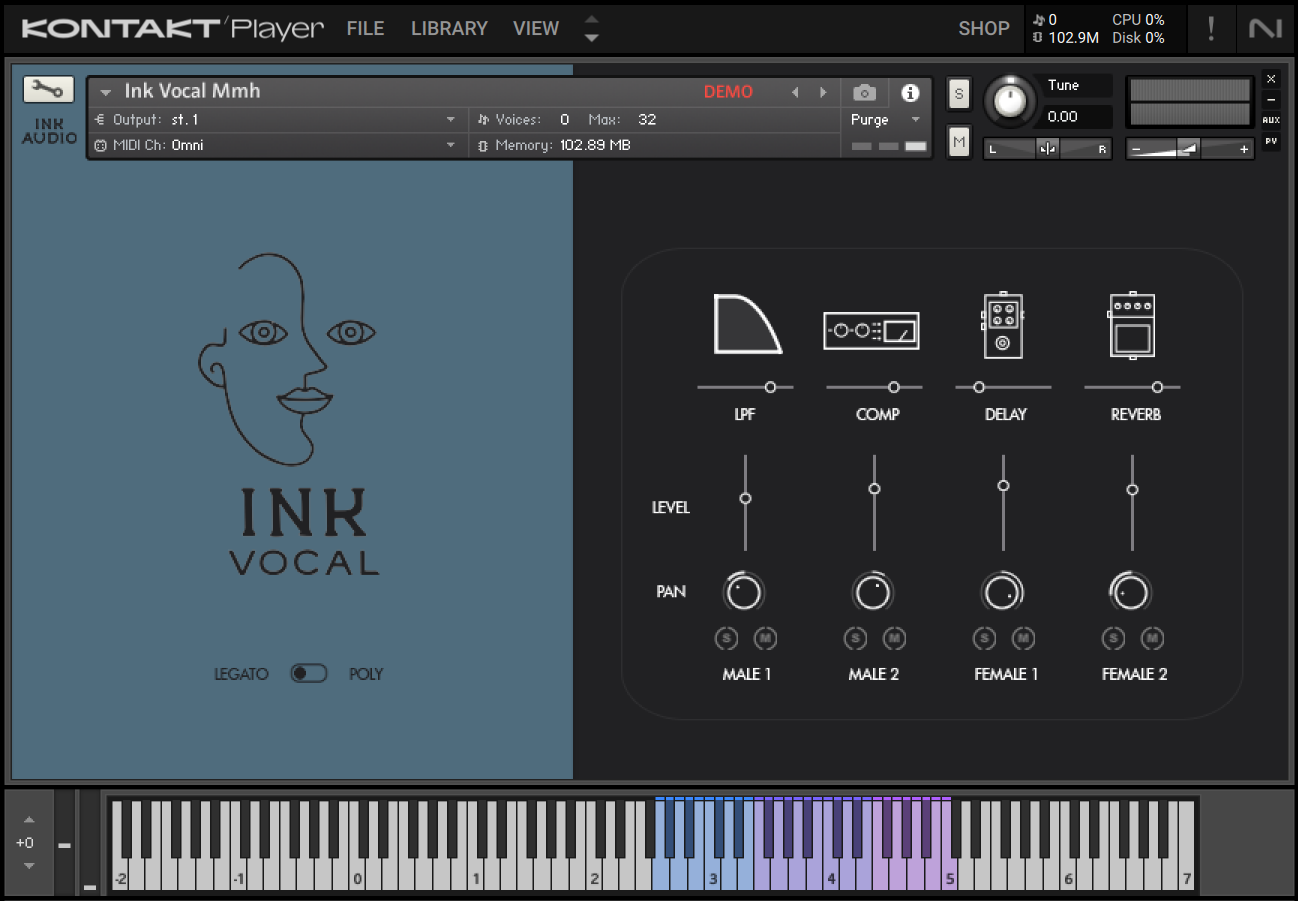This screenshot has width=1298, height=901.
Task: Click the red DEMO label
Action: pos(728,92)
